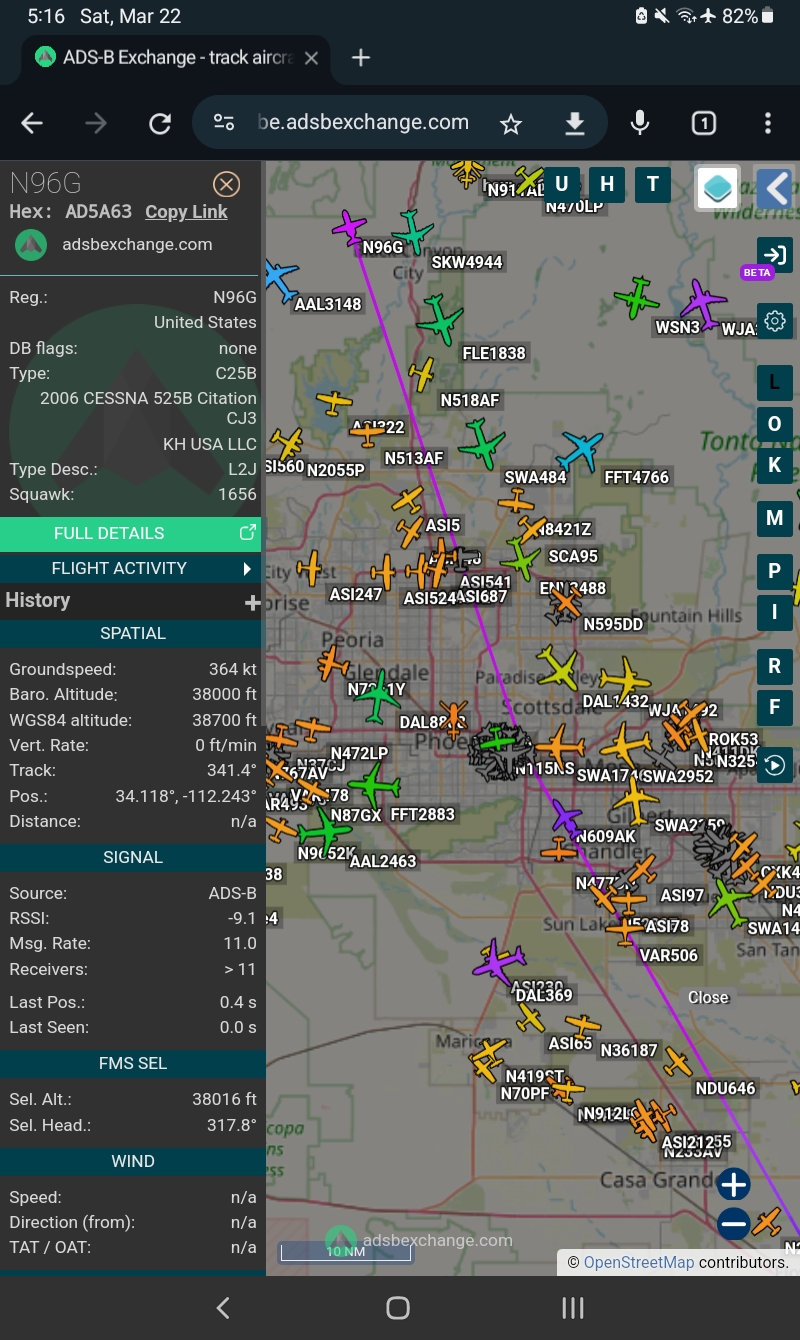800x1340 pixels.
Task: Bookmark page with star icon
Action: [x=511, y=124]
